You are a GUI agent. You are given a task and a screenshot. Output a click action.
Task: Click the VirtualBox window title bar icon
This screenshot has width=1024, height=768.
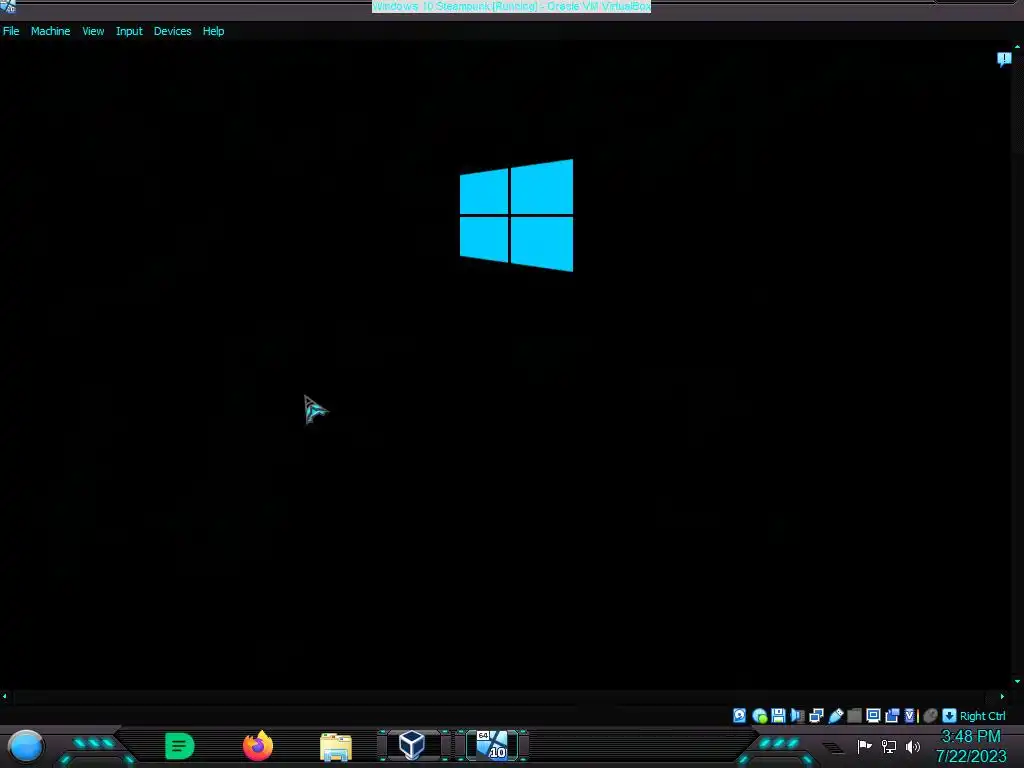click(8, 7)
